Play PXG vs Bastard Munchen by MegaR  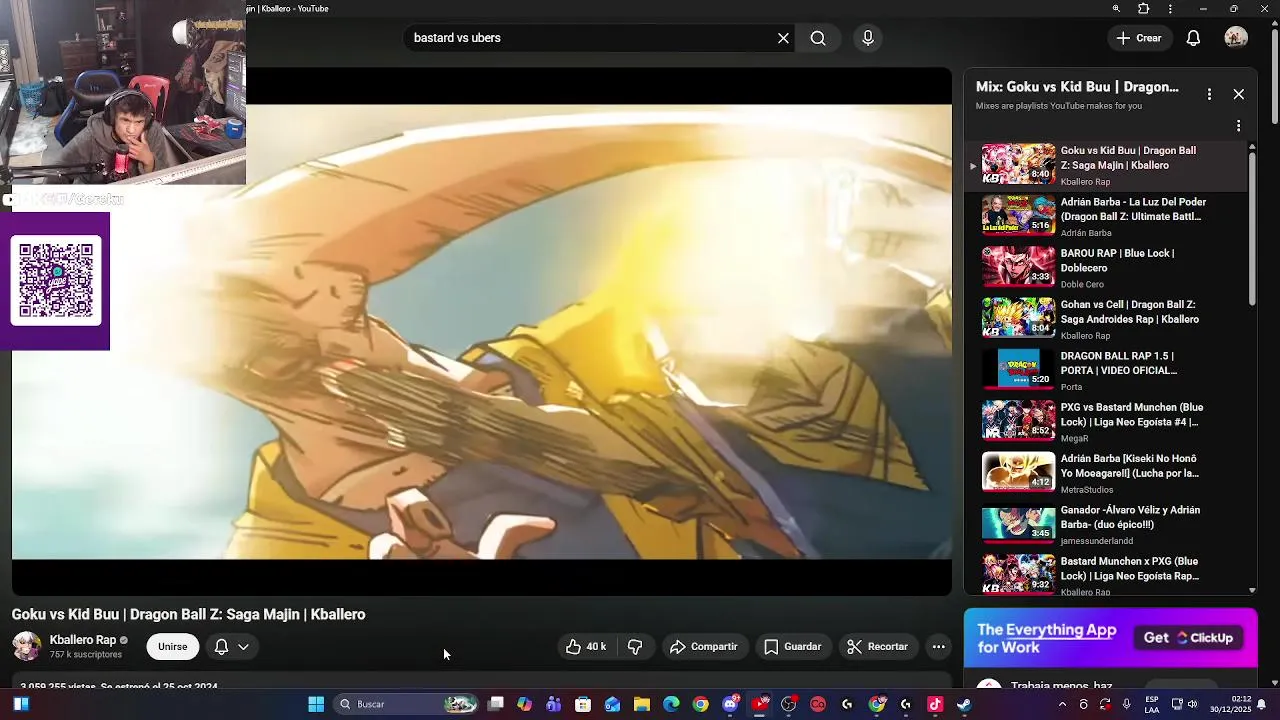pyautogui.click(x=1105, y=421)
